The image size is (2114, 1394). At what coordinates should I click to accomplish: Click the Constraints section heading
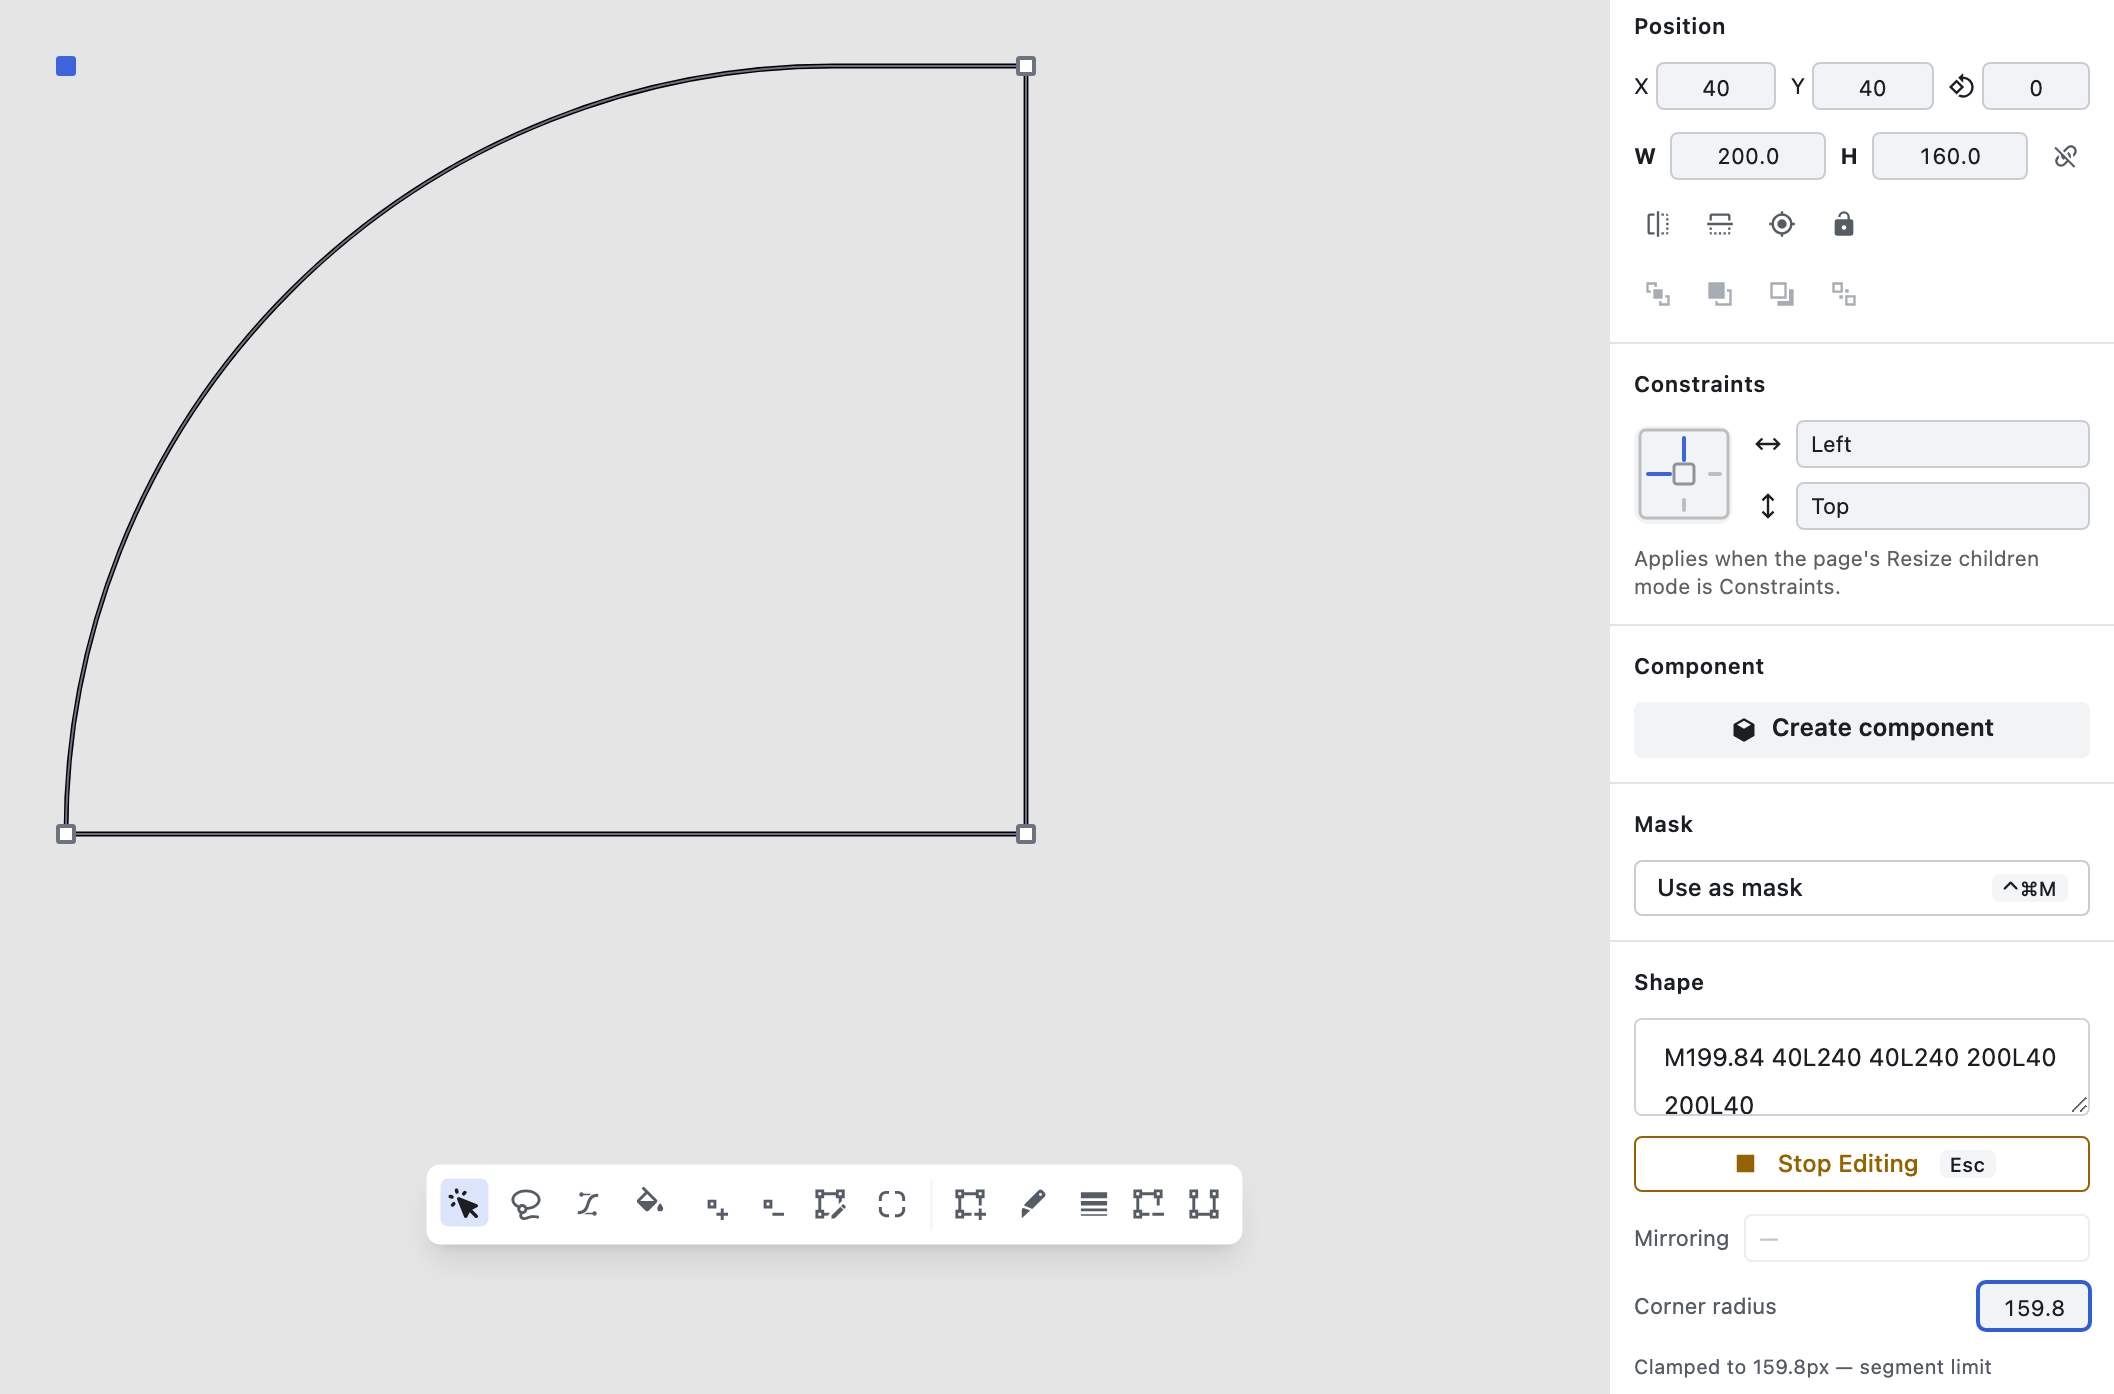1699,385
